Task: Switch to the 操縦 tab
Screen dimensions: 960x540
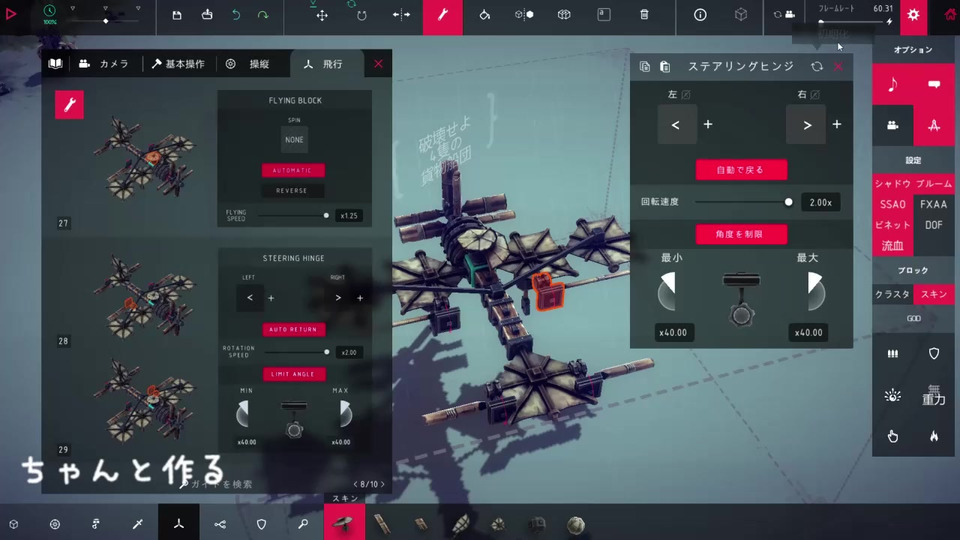Action: click(x=249, y=64)
